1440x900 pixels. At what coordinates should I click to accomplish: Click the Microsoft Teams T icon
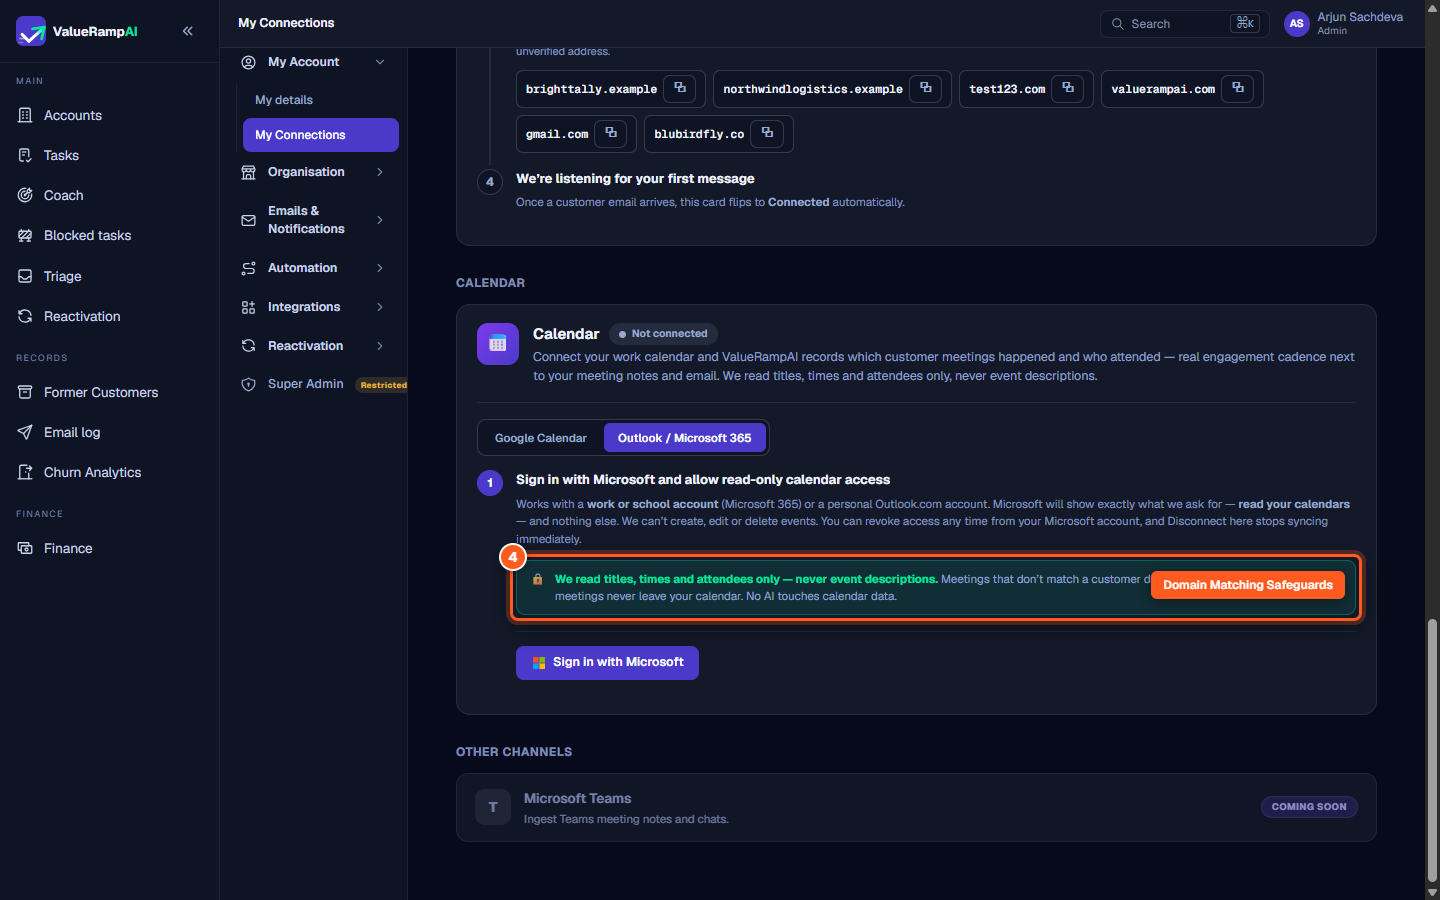point(493,807)
